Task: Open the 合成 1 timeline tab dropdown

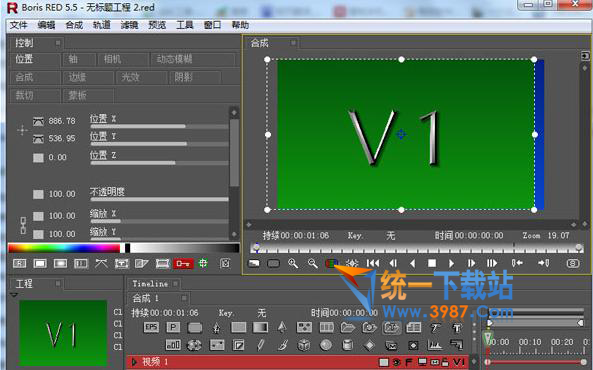Action: tap(184, 298)
